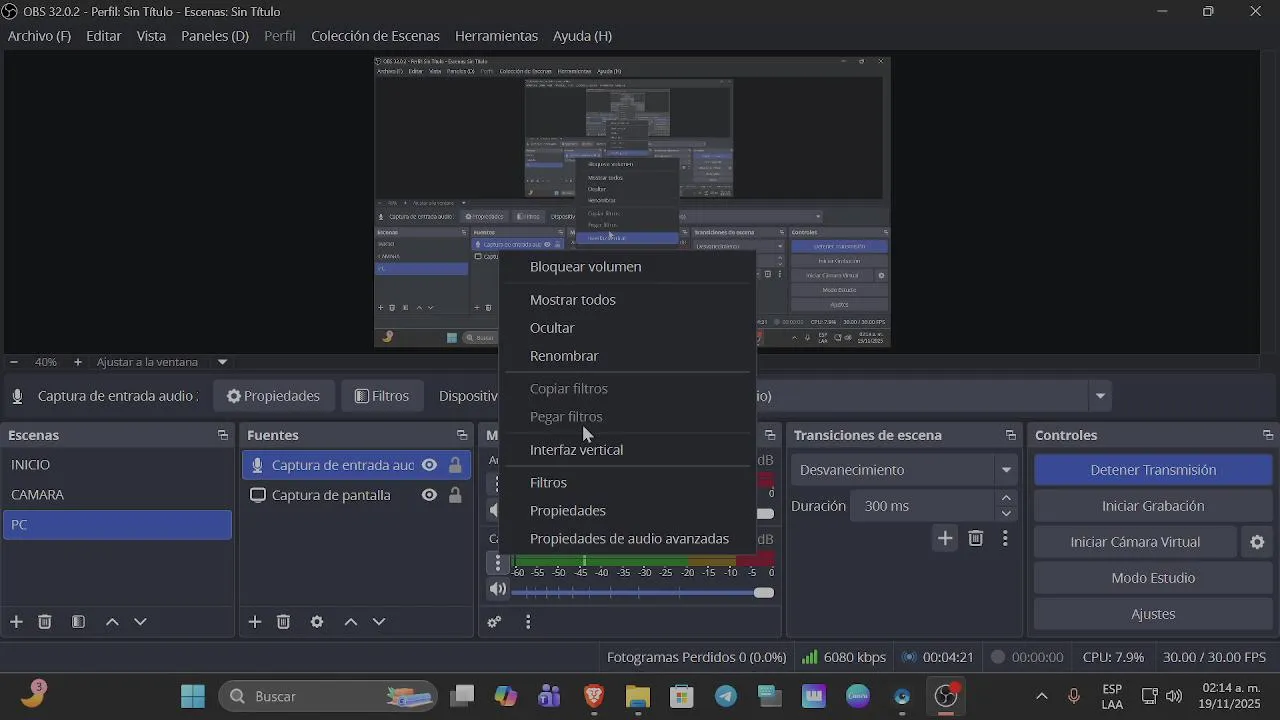Screen dimensions: 1280x720
Task: Open mixer menu three-dots next to gears icon
Action: (528, 622)
